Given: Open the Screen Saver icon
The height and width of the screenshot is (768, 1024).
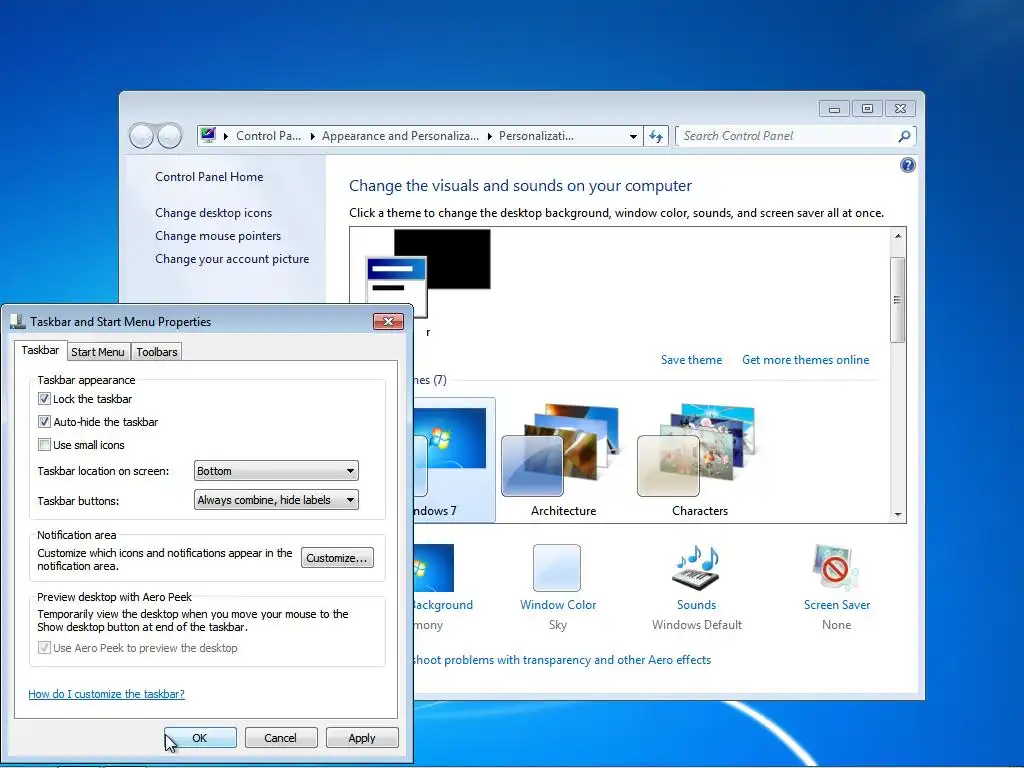Looking at the screenshot, I should [836, 568].
